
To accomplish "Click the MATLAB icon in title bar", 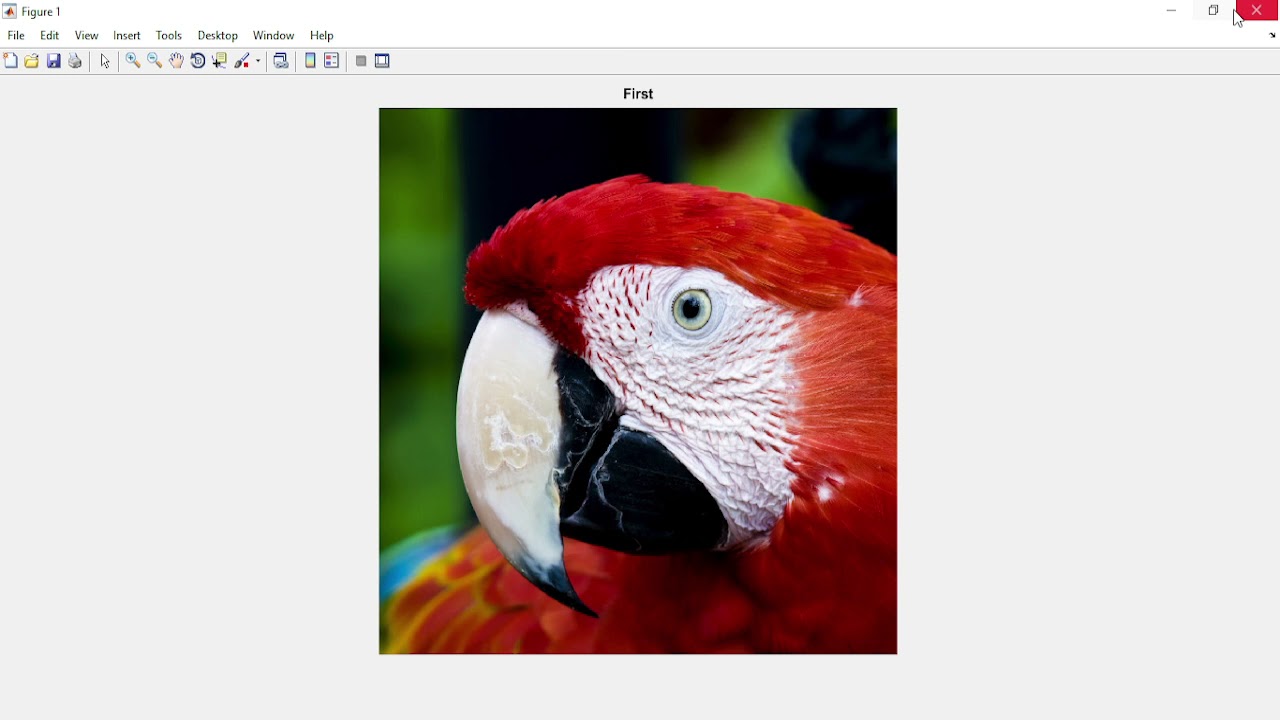I will tap(10, 12).
